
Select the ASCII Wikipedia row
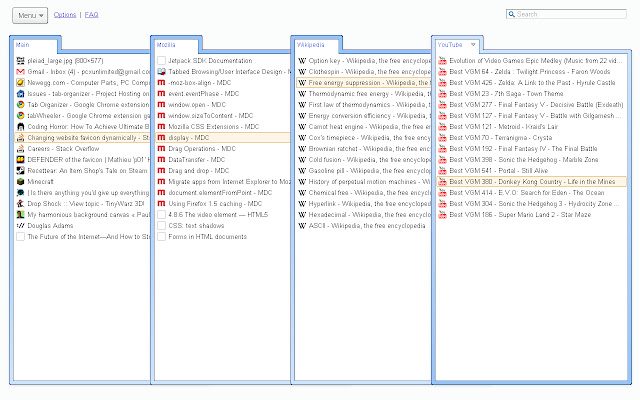[x=363, y=226]
